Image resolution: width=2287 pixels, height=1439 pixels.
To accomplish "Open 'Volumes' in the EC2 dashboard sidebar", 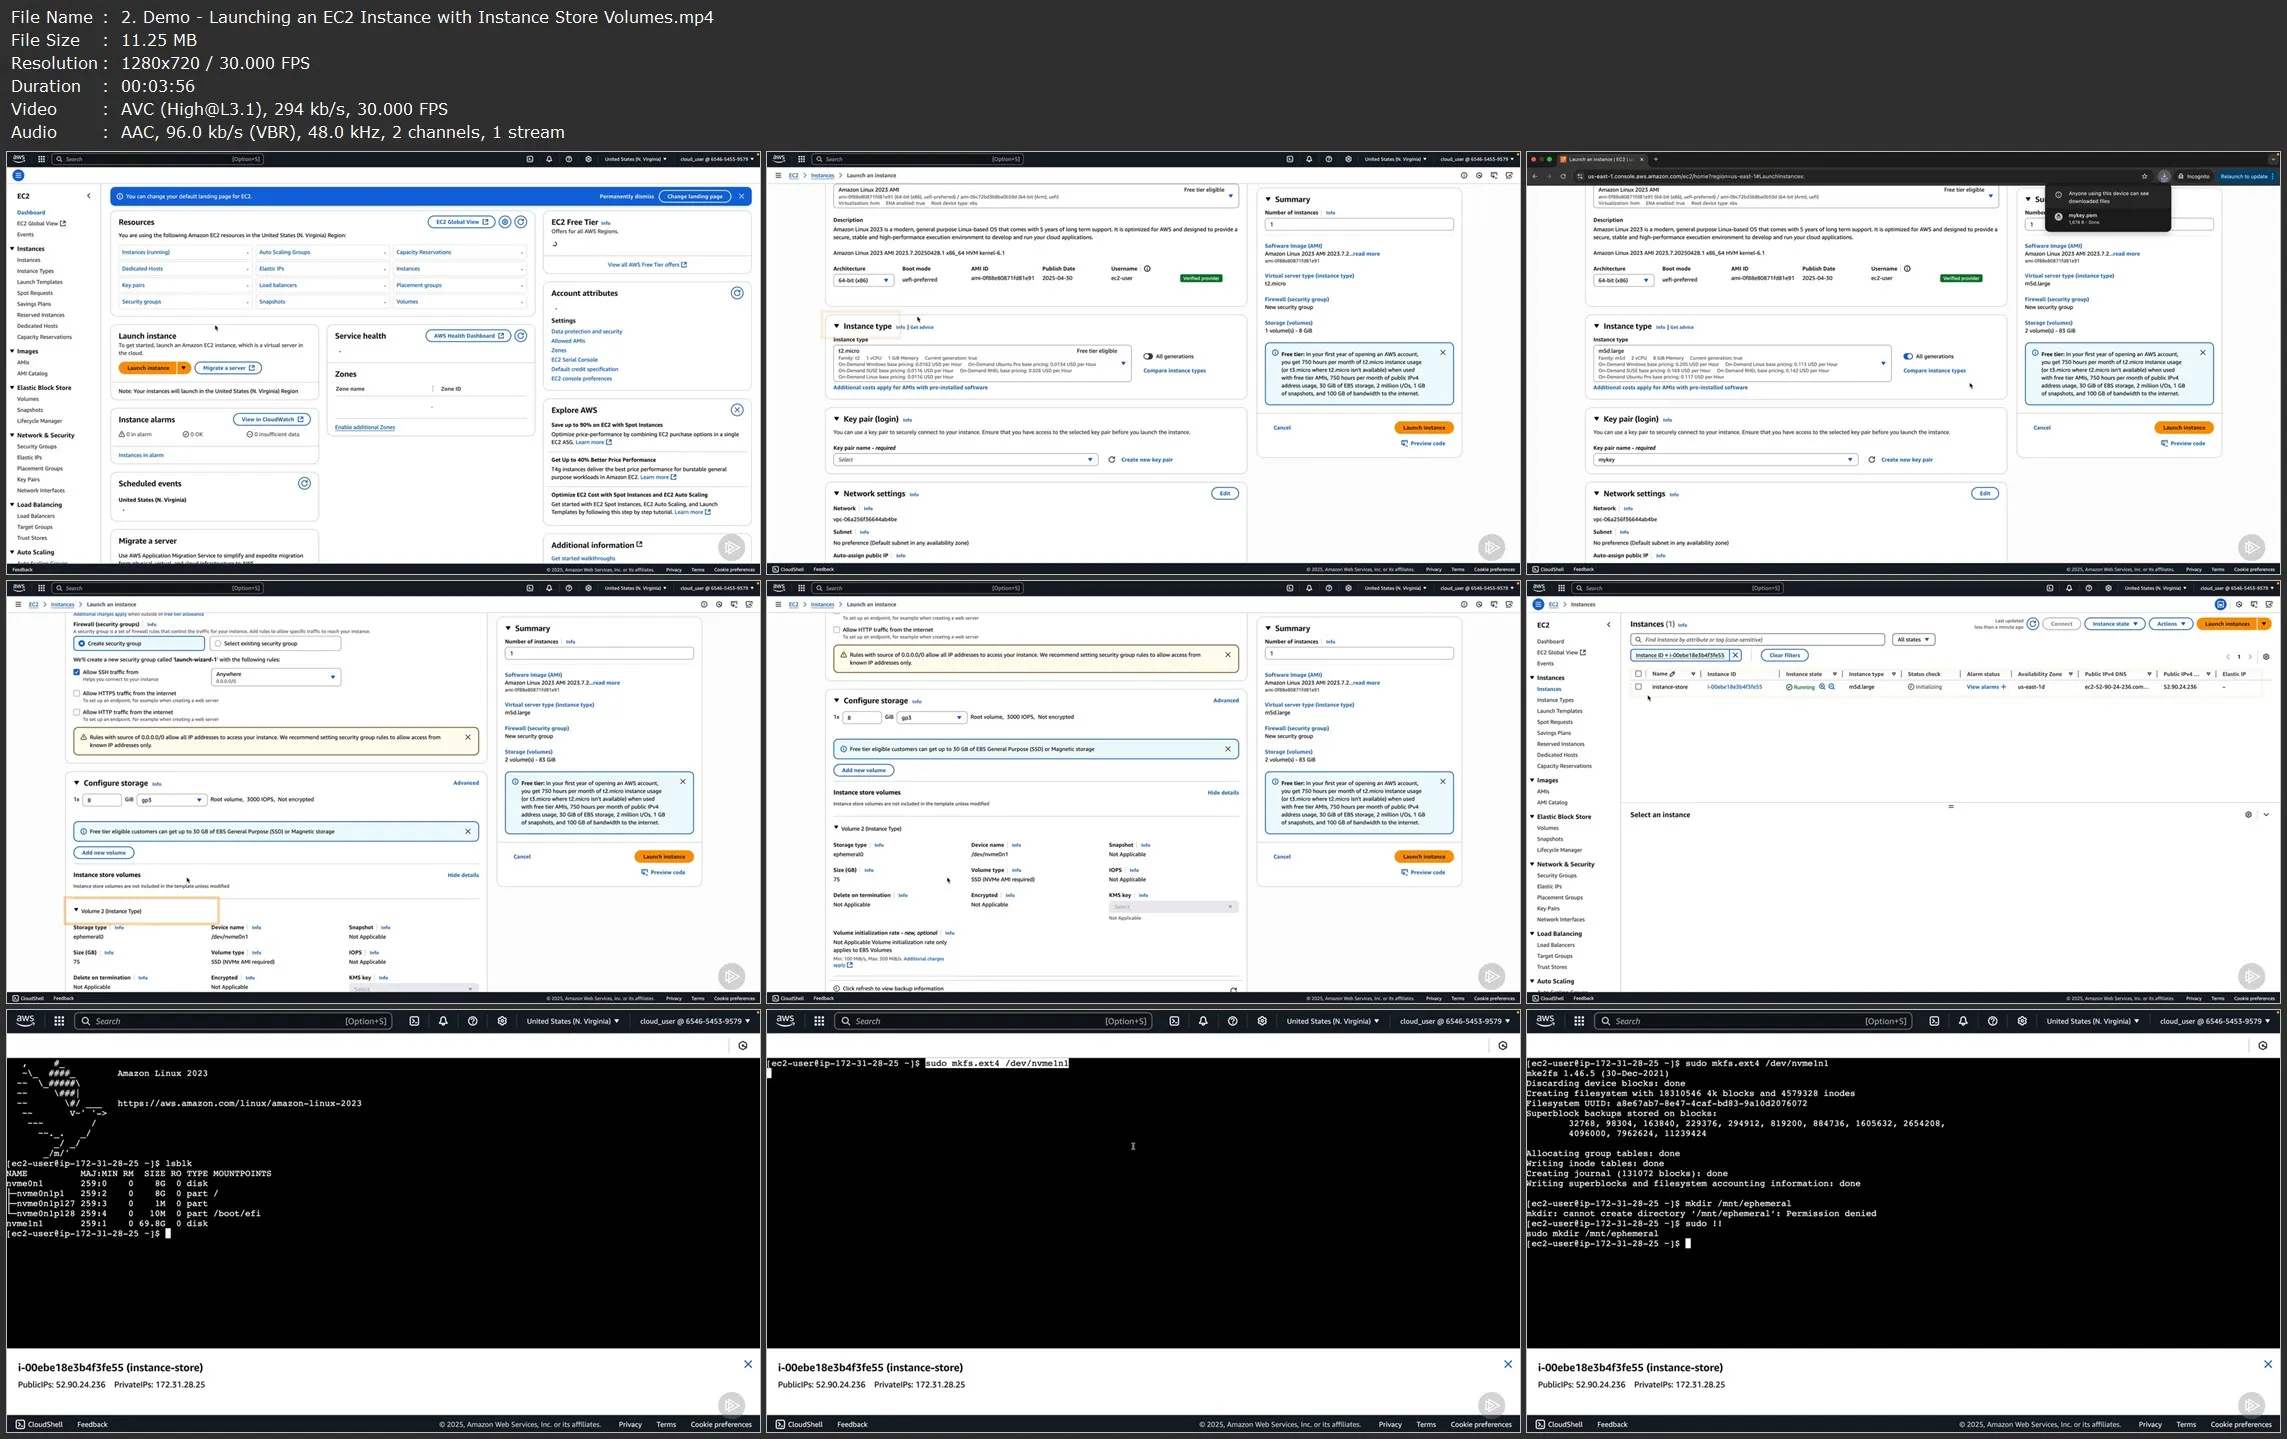I will pos(28,399).
